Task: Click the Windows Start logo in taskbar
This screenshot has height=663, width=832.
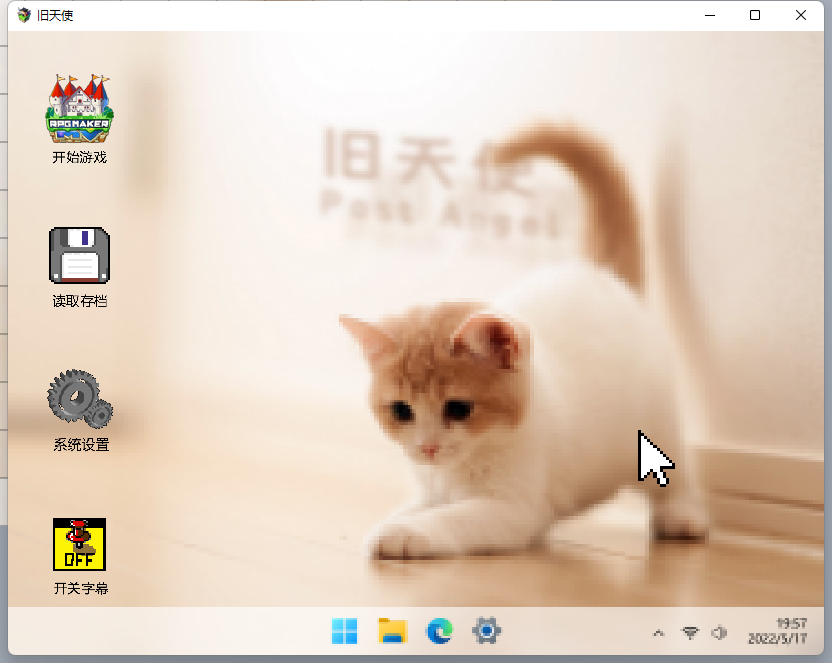Action: pyautogui.click(x=344, y=631)
